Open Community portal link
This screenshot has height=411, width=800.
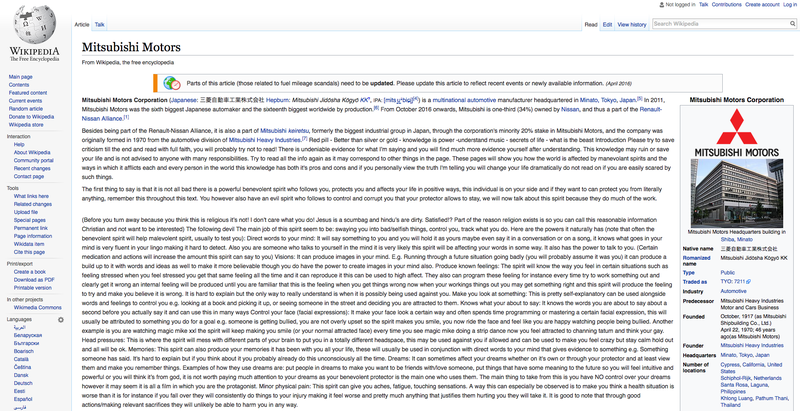click(34, 160)
